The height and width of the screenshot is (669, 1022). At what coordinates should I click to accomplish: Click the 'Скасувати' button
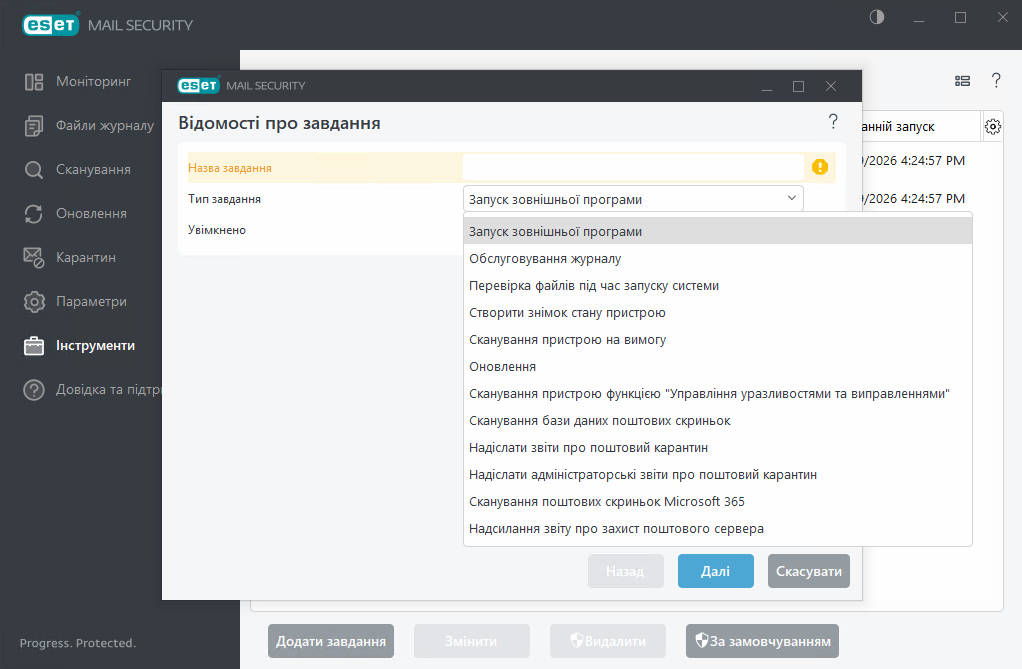point(809,571)
